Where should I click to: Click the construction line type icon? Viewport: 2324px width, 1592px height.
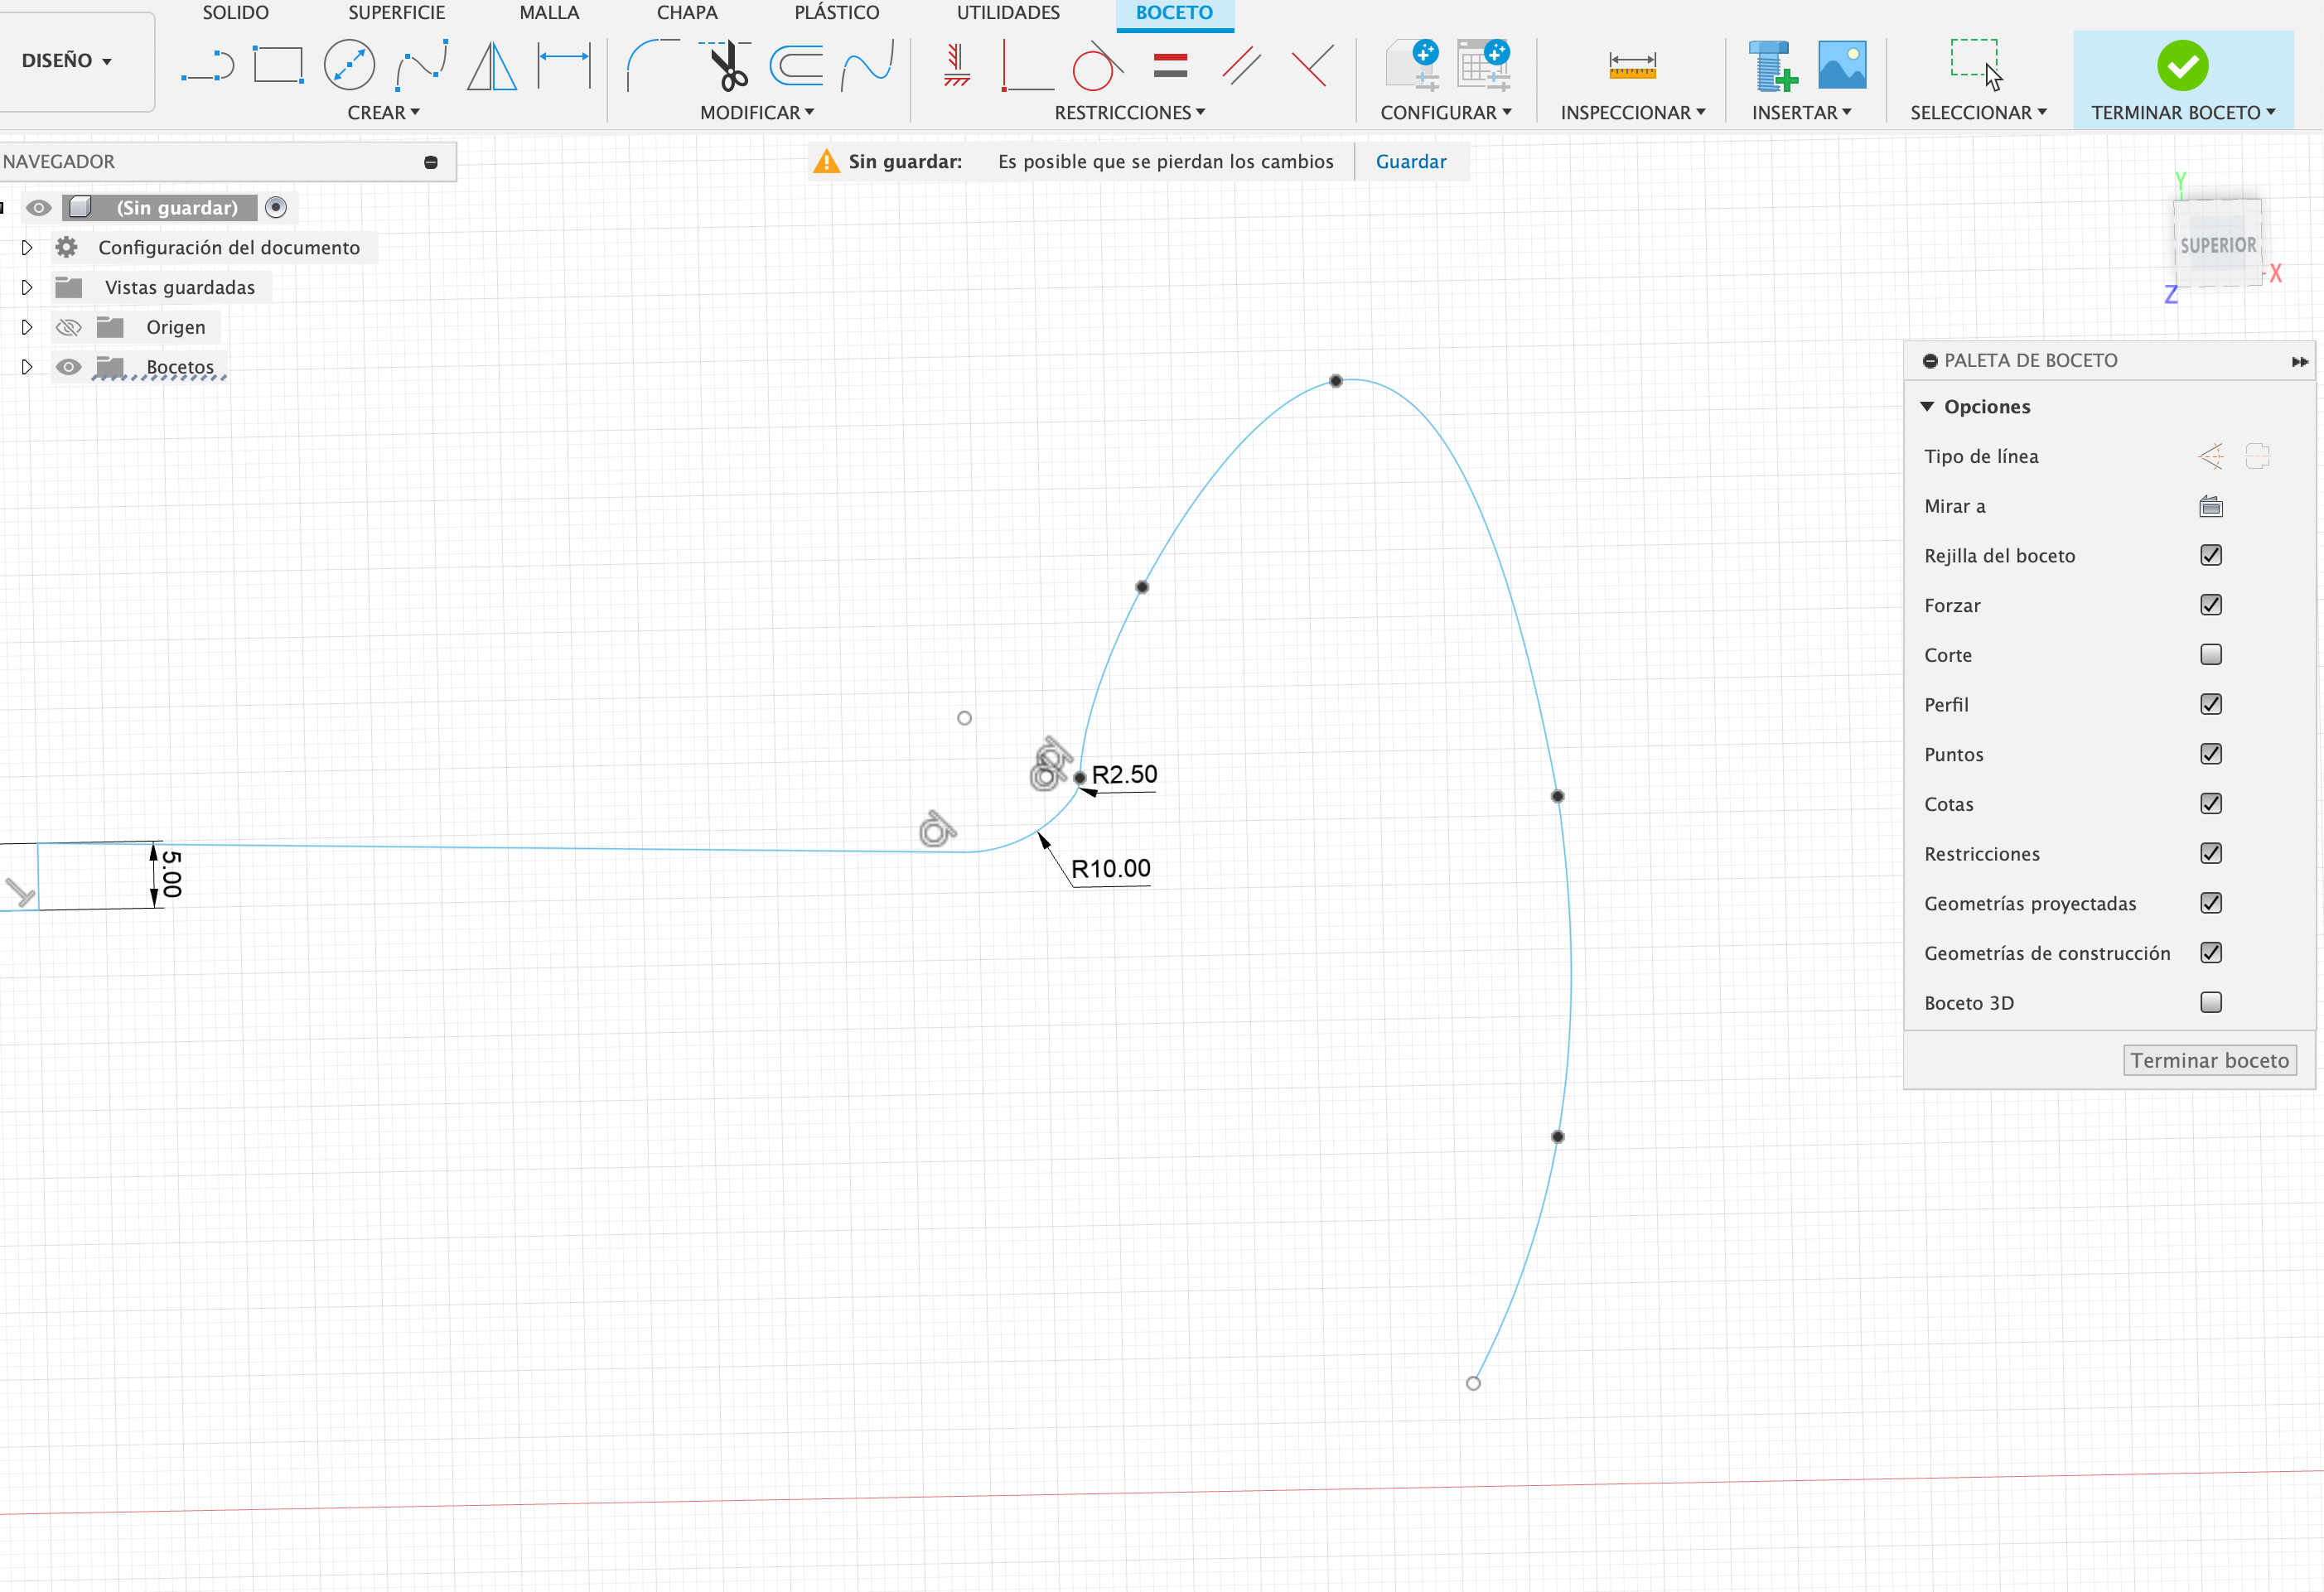pos(2257,456)
